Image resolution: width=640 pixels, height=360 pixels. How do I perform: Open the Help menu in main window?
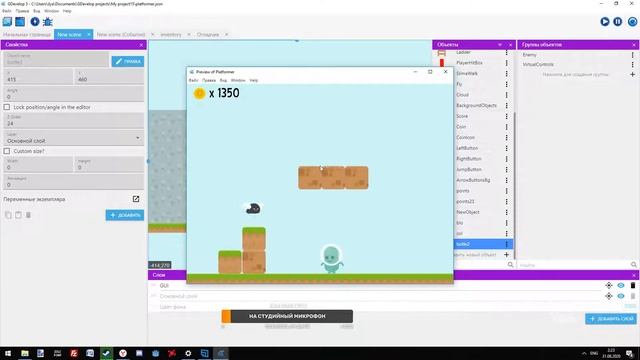[x=67, y=11]
